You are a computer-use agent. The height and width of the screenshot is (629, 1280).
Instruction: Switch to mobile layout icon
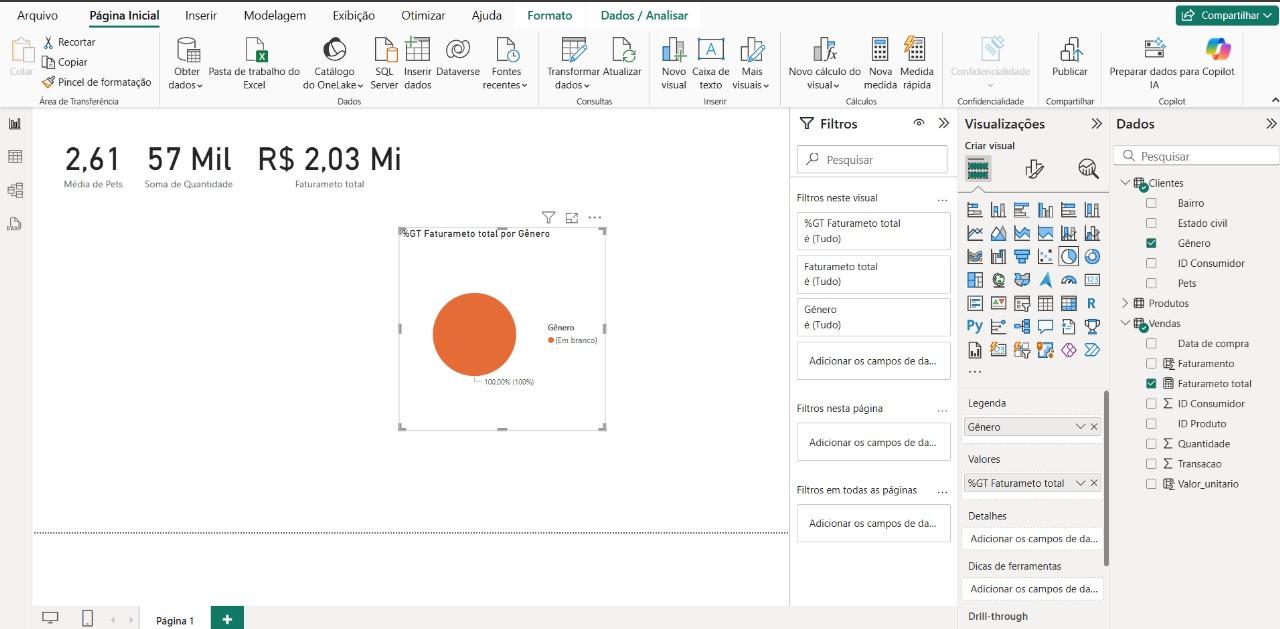(87, 619)
